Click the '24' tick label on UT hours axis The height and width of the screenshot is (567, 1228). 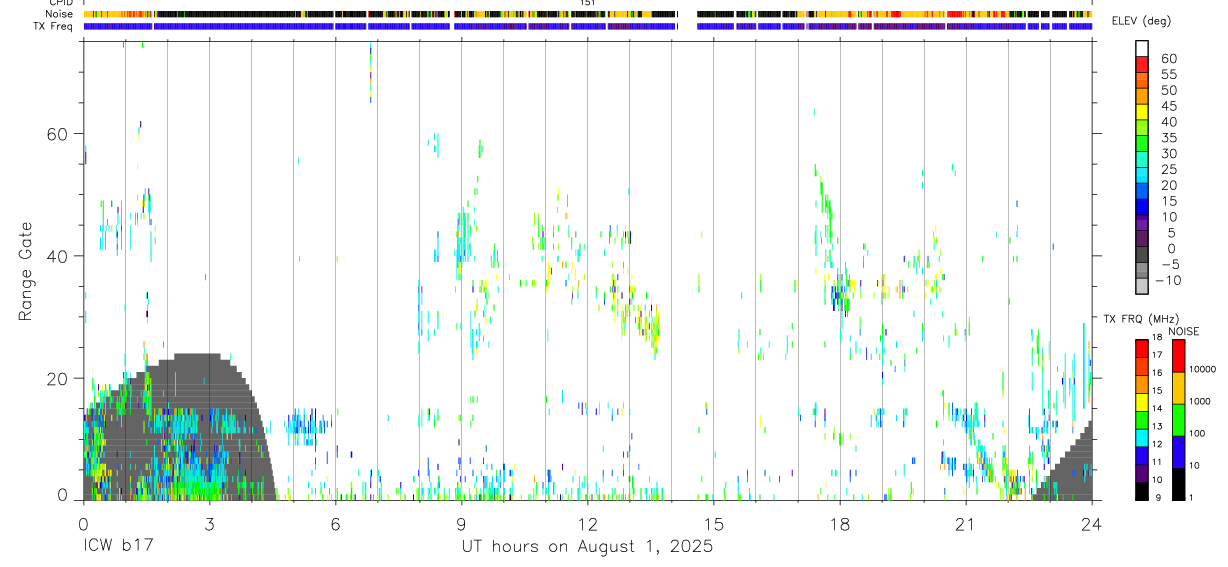click(1091, 523)
